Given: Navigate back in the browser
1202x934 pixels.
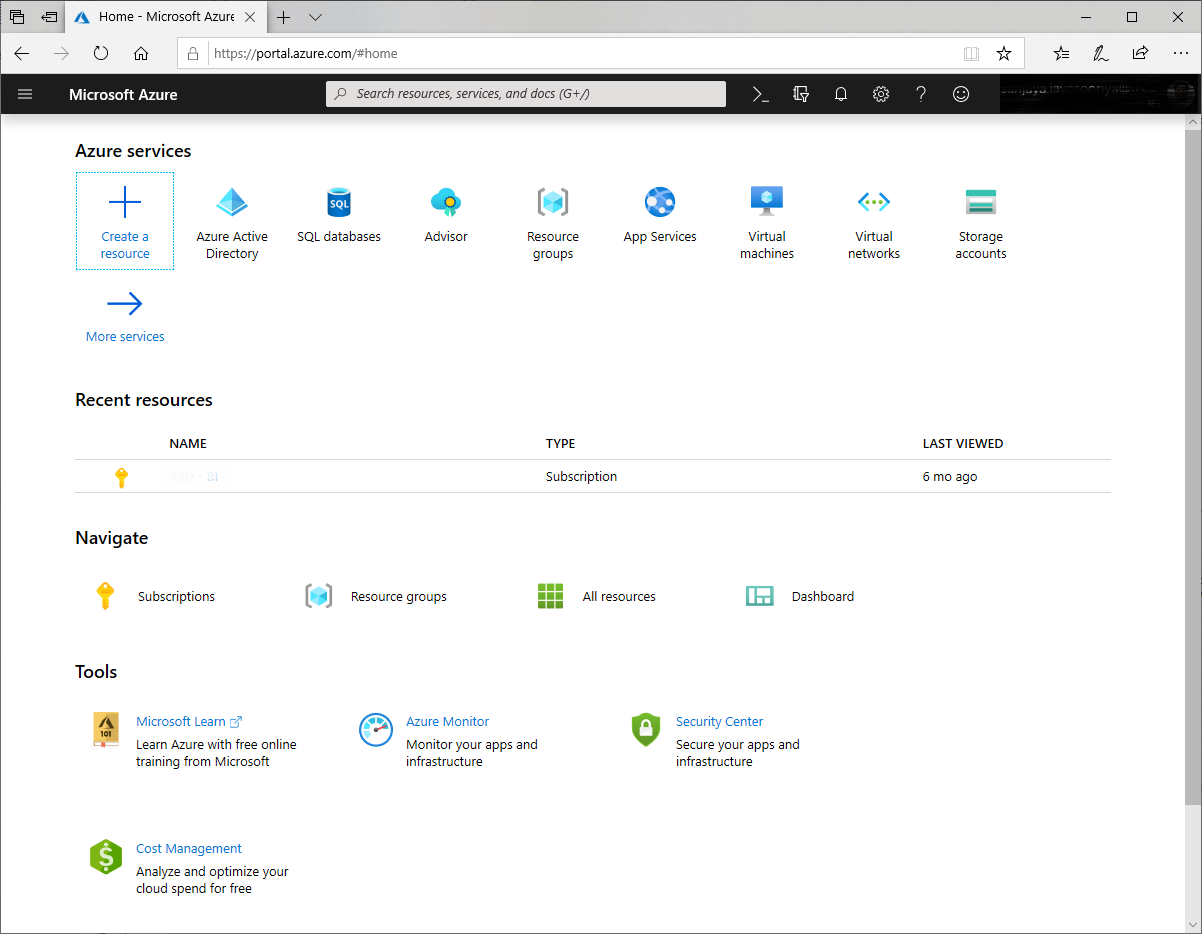Looking at the screenshot, I should pos(22,53).
